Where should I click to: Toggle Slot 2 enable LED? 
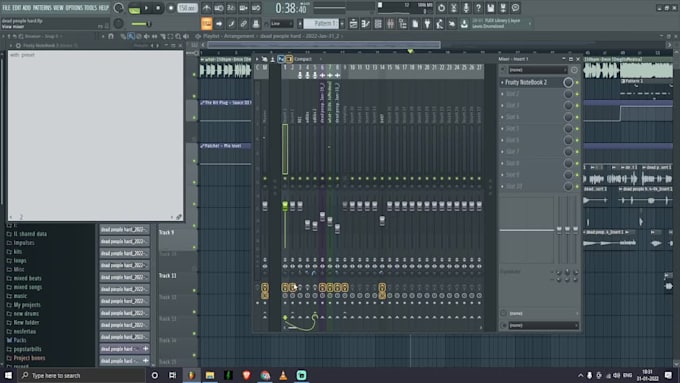pyautogui.click(x=577, y=94)
